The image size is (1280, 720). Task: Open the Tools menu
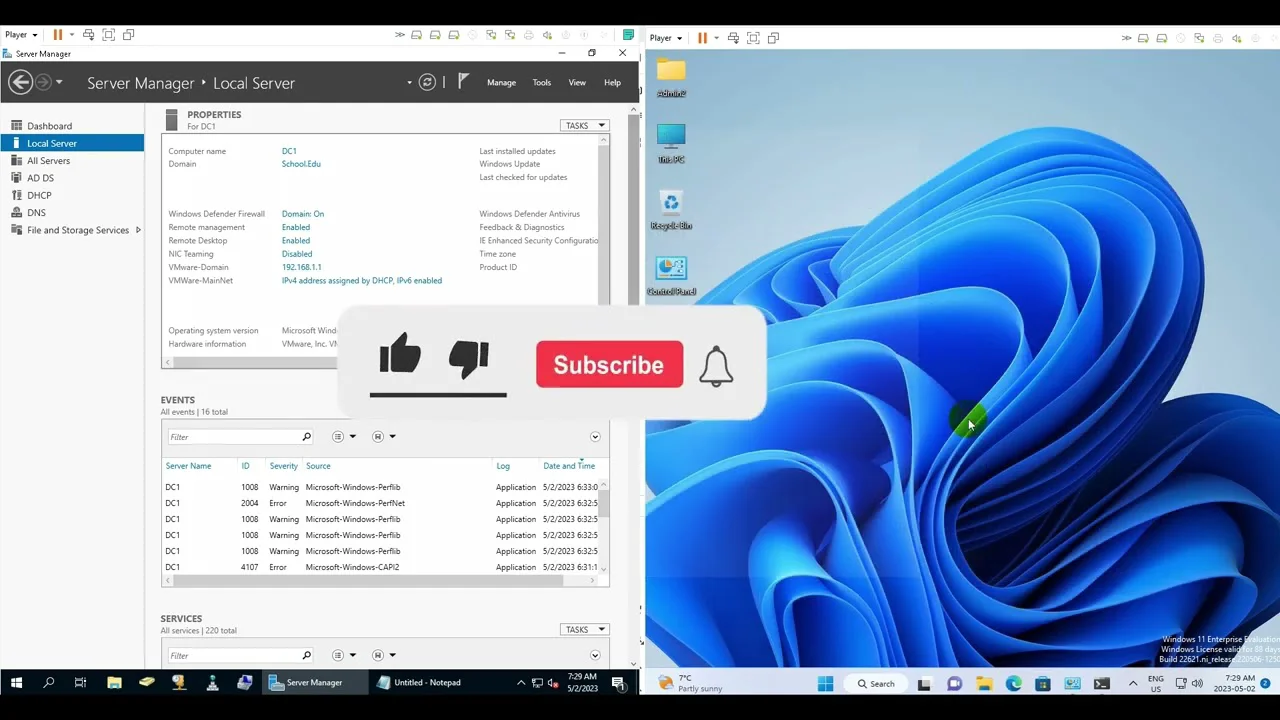pos(541,83)
